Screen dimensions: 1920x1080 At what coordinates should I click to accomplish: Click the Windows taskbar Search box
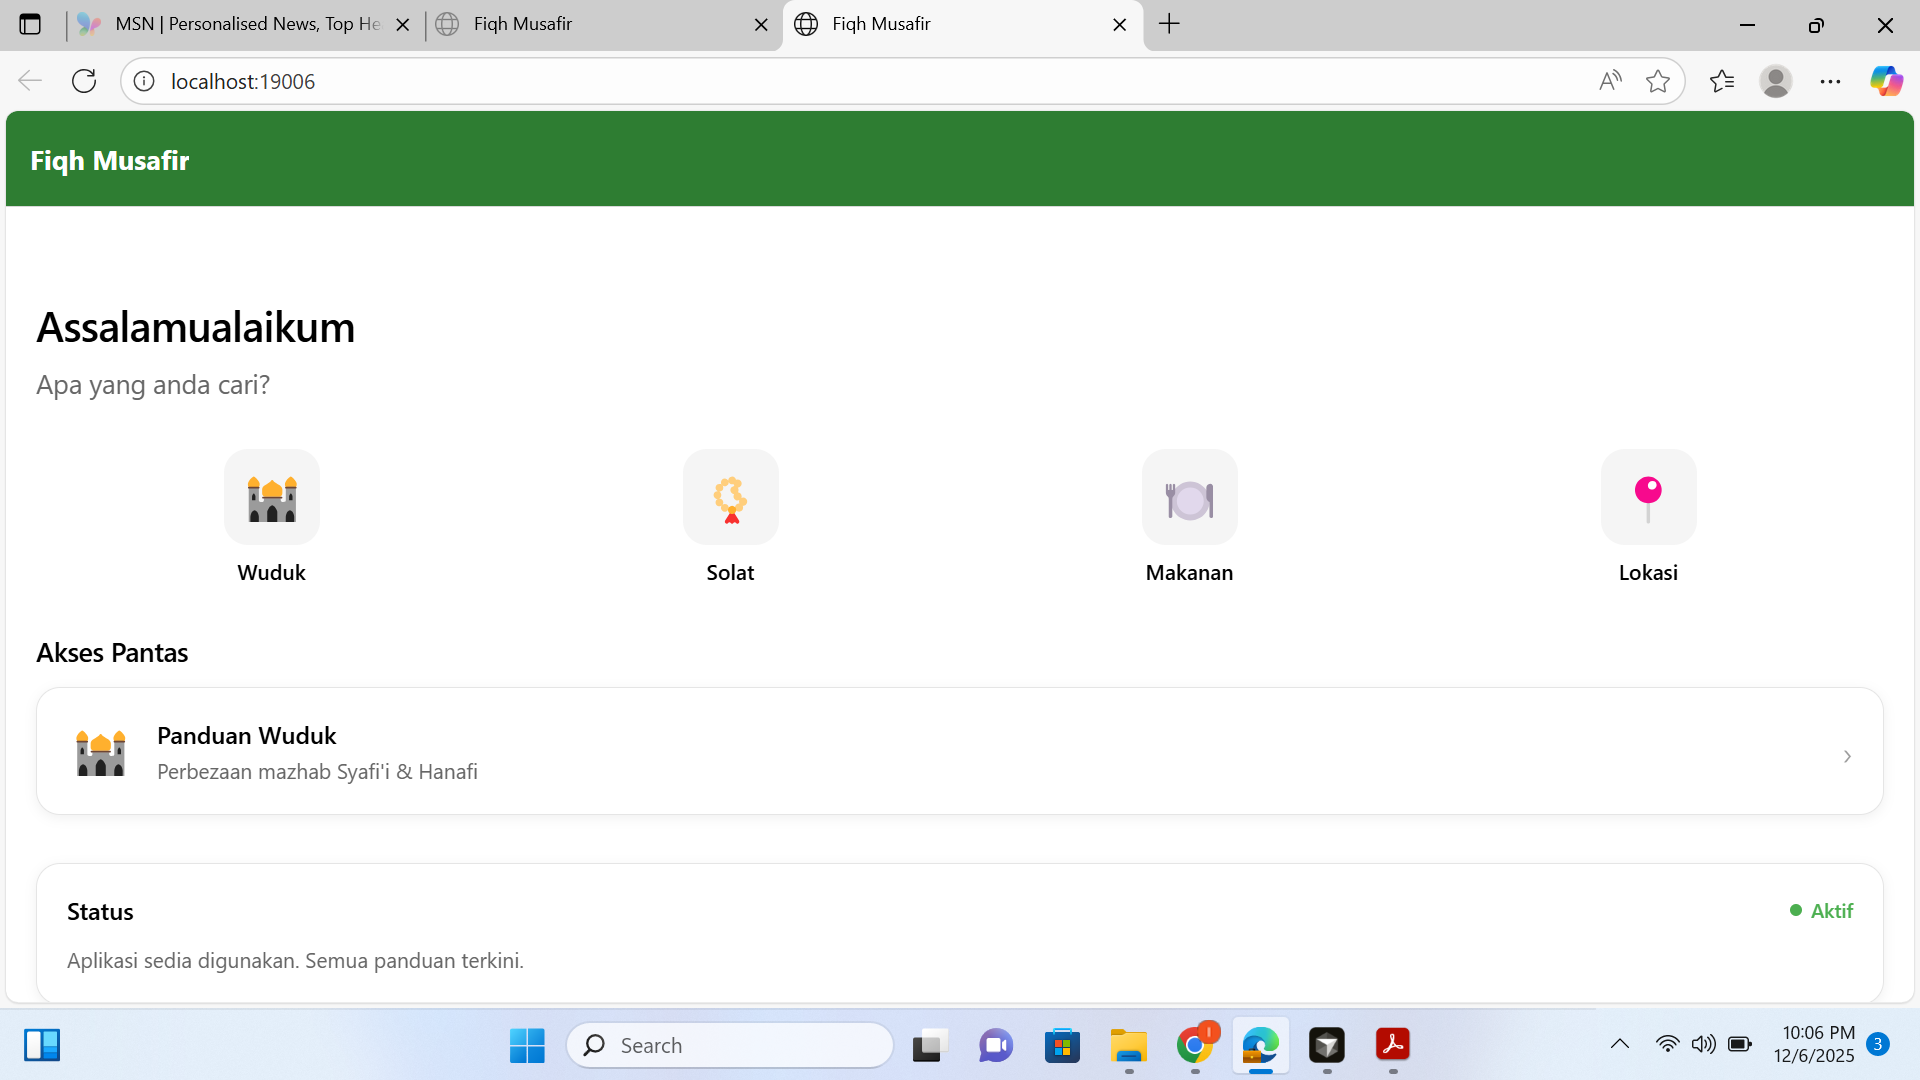pyautogui.click(x=730, y=1045)
